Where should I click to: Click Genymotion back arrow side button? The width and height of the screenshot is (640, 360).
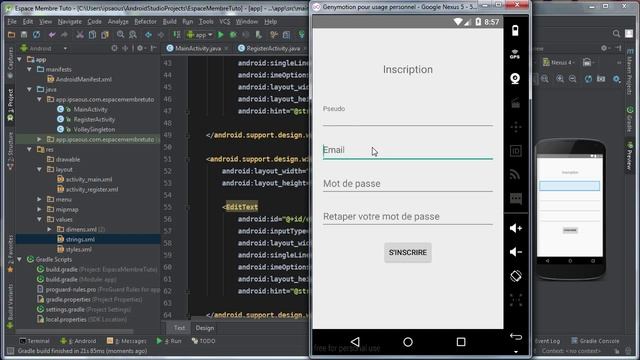(516, 337)
